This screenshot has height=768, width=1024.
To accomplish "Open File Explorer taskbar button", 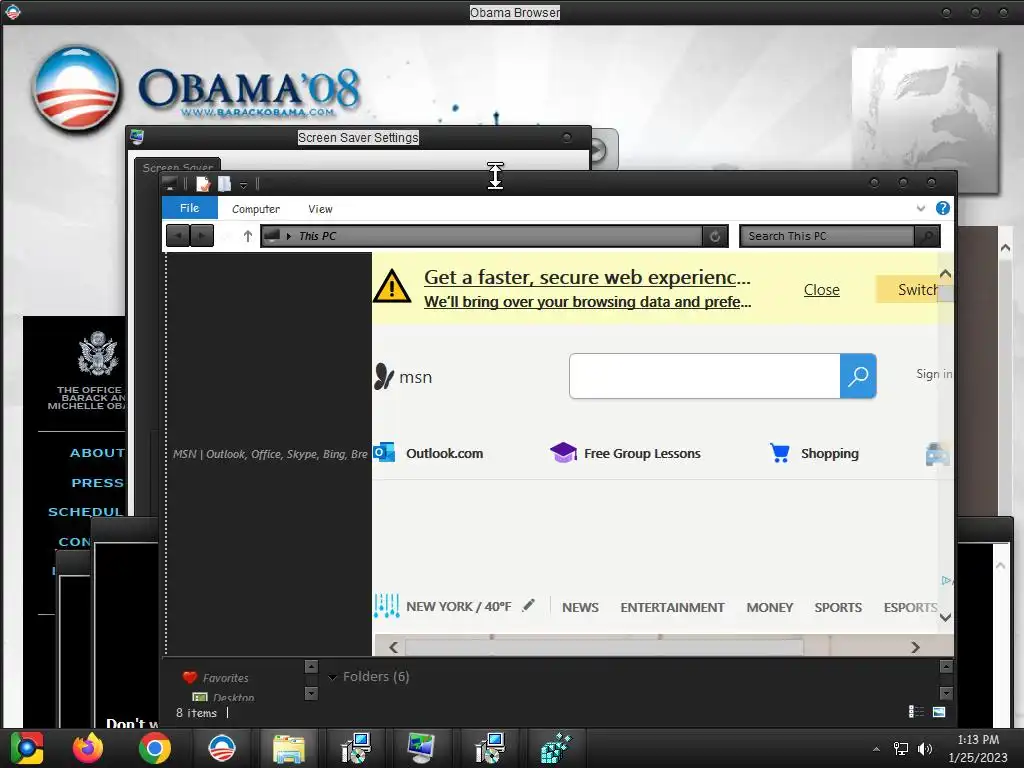I will [289, 748].
